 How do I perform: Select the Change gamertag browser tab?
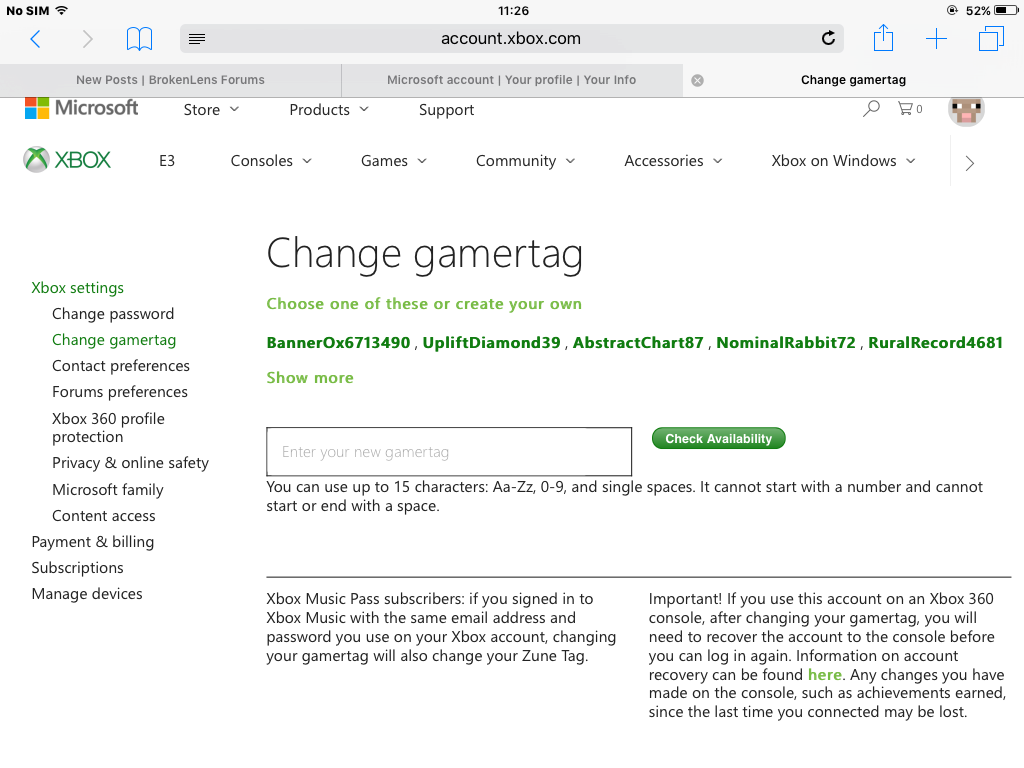[854, 80]
